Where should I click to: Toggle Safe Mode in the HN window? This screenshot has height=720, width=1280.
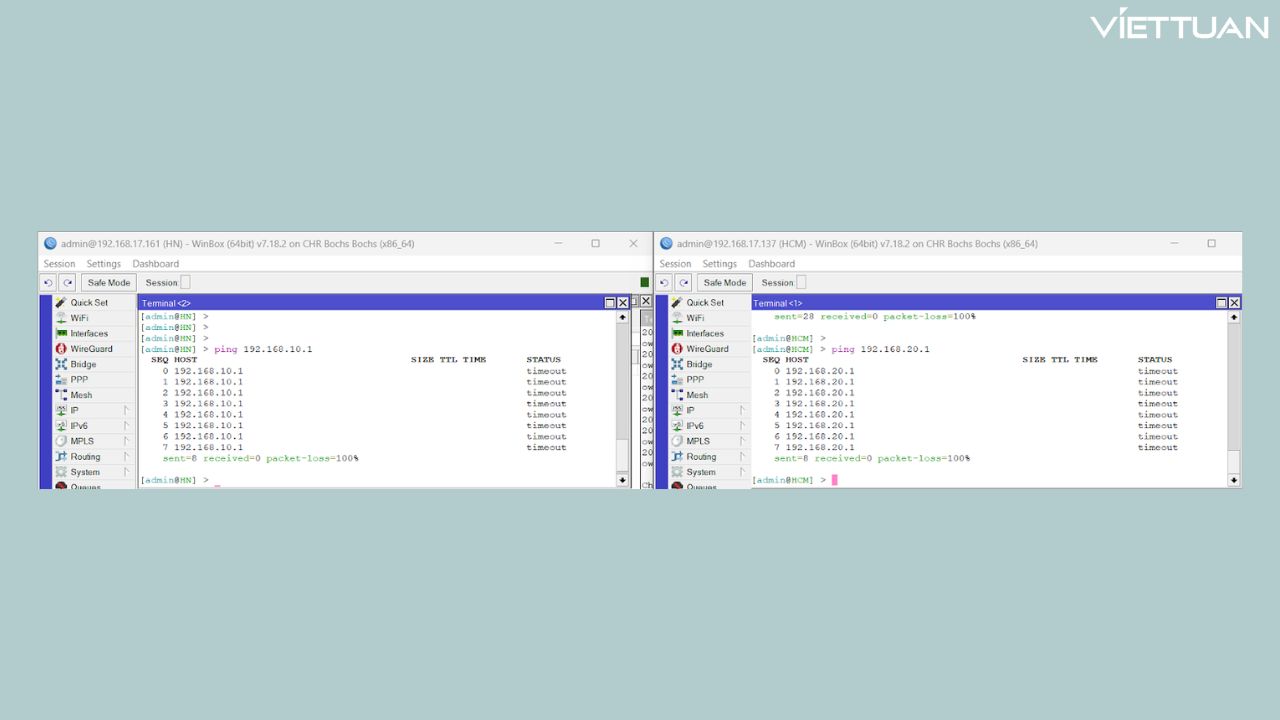[108, 283]
